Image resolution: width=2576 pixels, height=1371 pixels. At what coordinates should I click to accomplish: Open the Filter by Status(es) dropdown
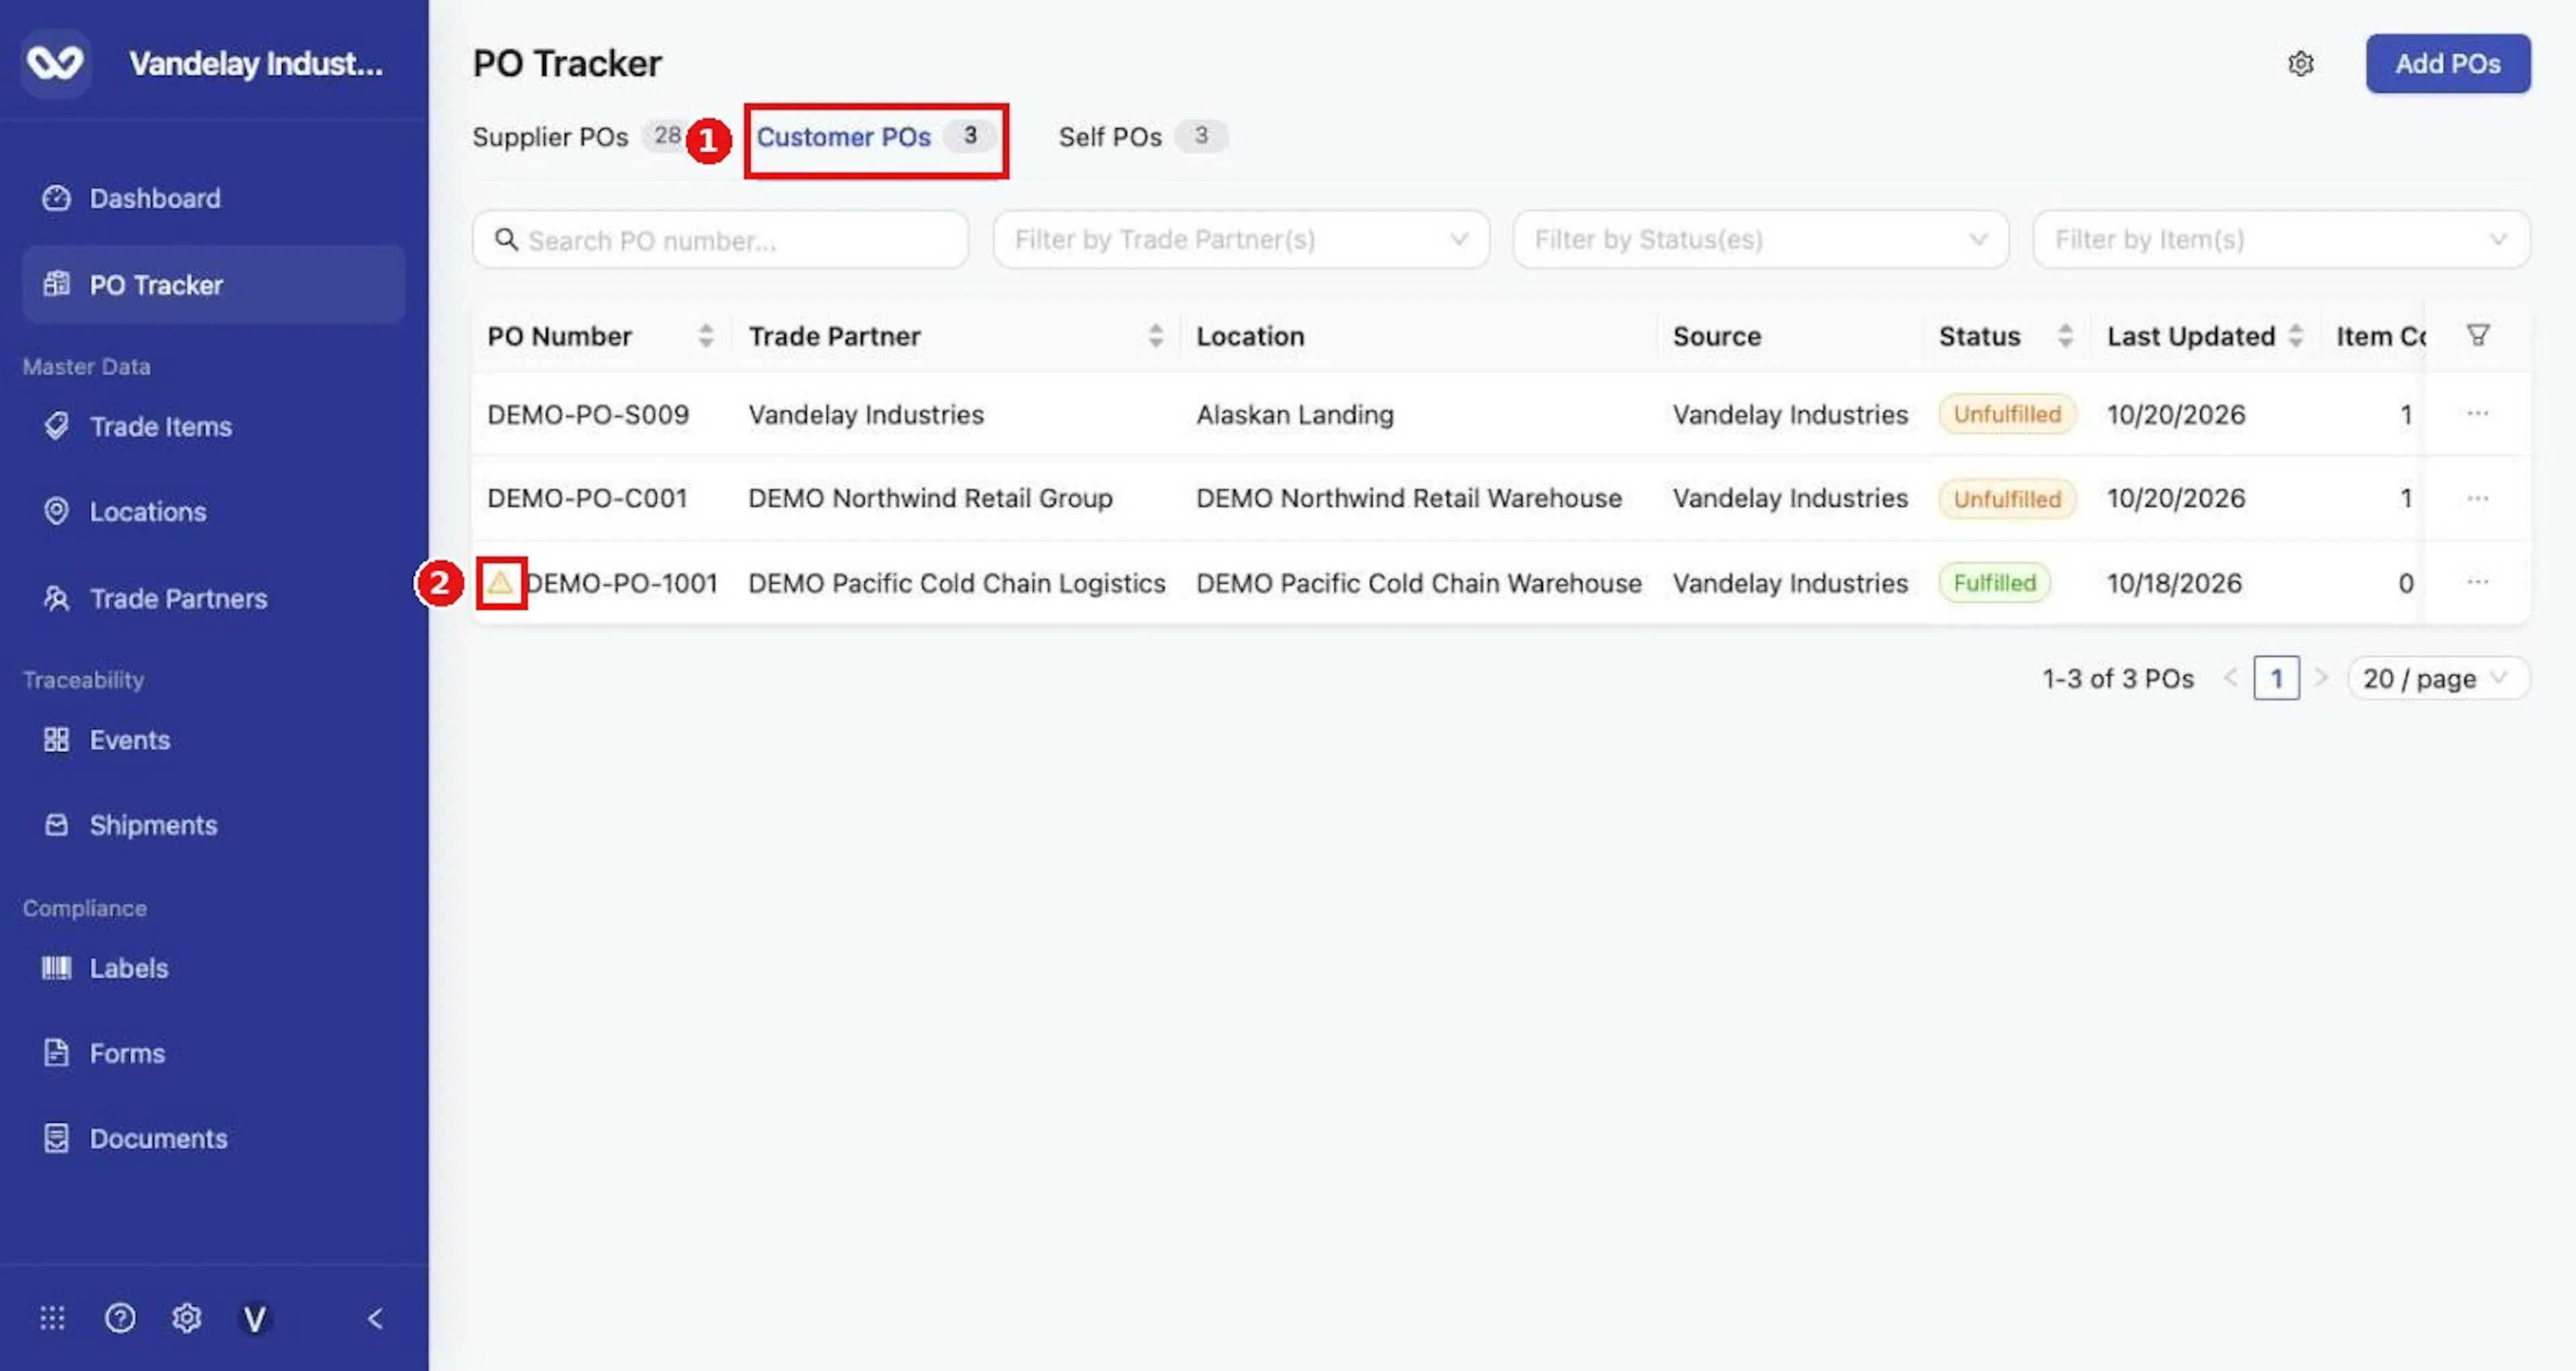(x=1761, y=240)
